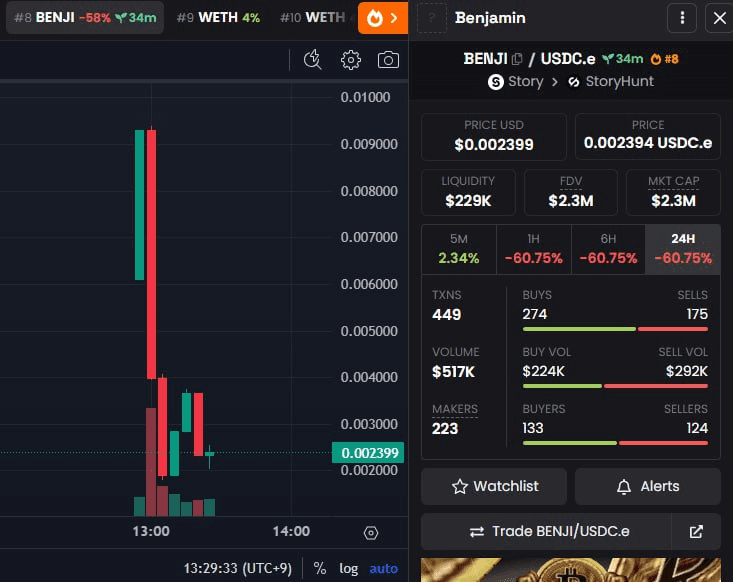Toggle log scale on chart

348,568
